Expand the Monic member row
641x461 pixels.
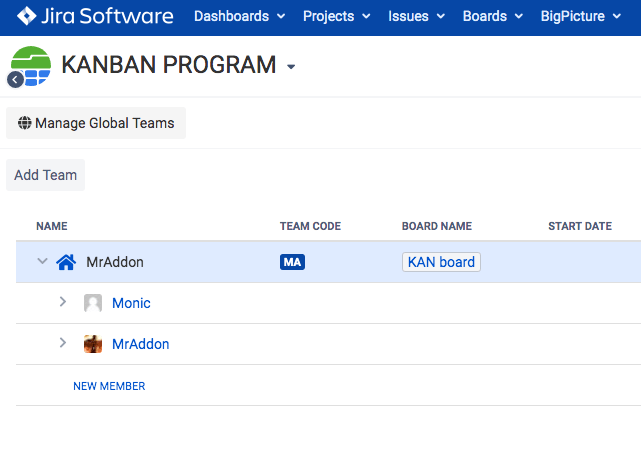62,302
